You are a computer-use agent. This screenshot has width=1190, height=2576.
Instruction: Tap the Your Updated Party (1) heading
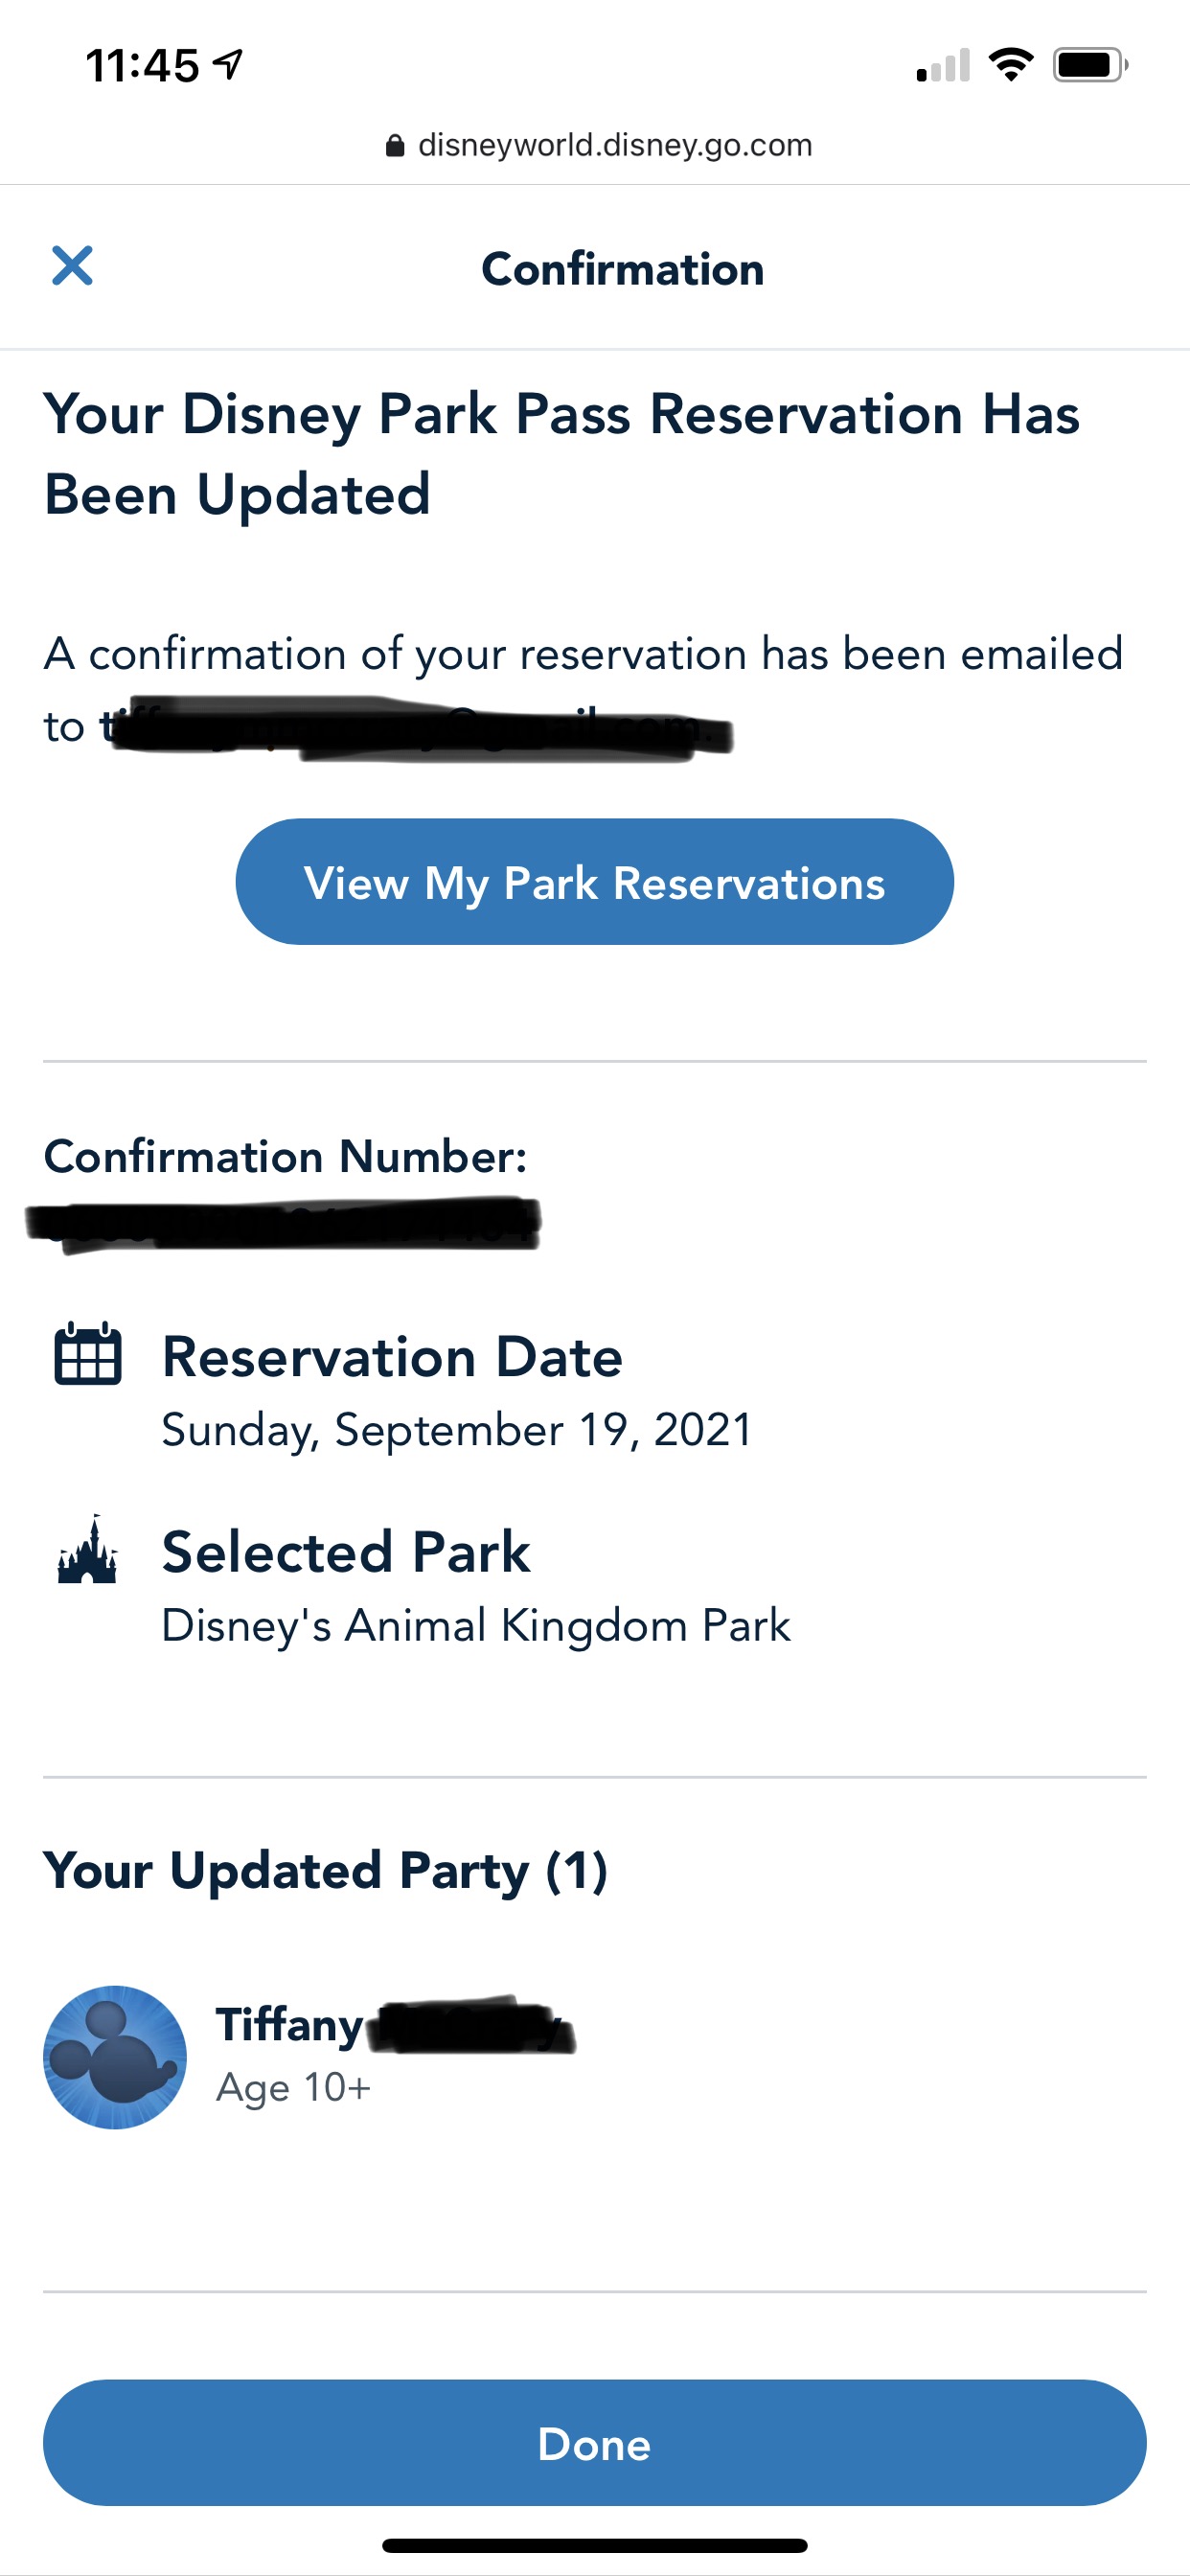pos(325,1870)
